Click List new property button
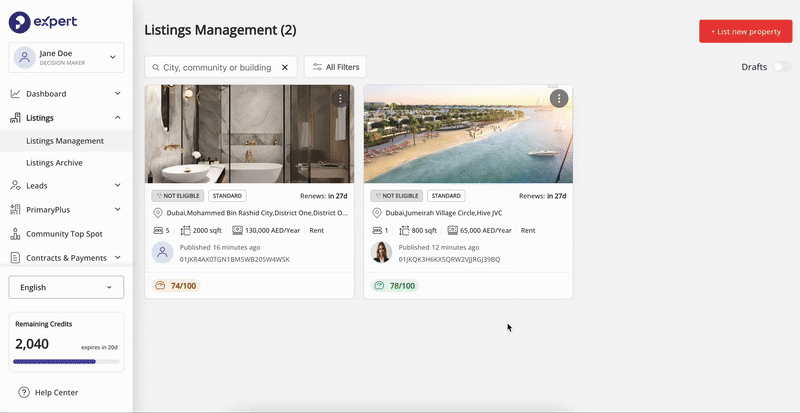This screenshot has width=800, height=413. click(x=745, y=32)
